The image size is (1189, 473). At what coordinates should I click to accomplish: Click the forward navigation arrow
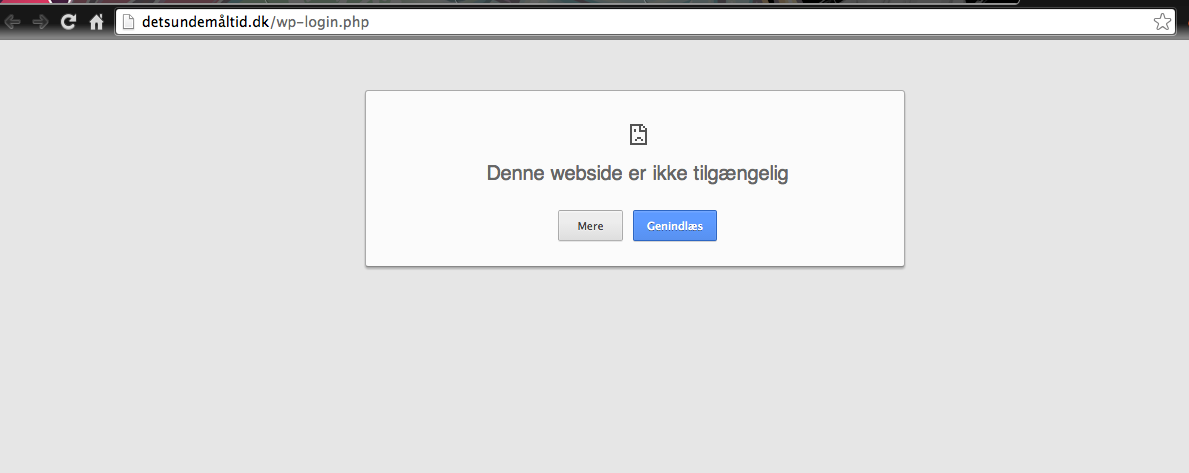tap(41, 22)
